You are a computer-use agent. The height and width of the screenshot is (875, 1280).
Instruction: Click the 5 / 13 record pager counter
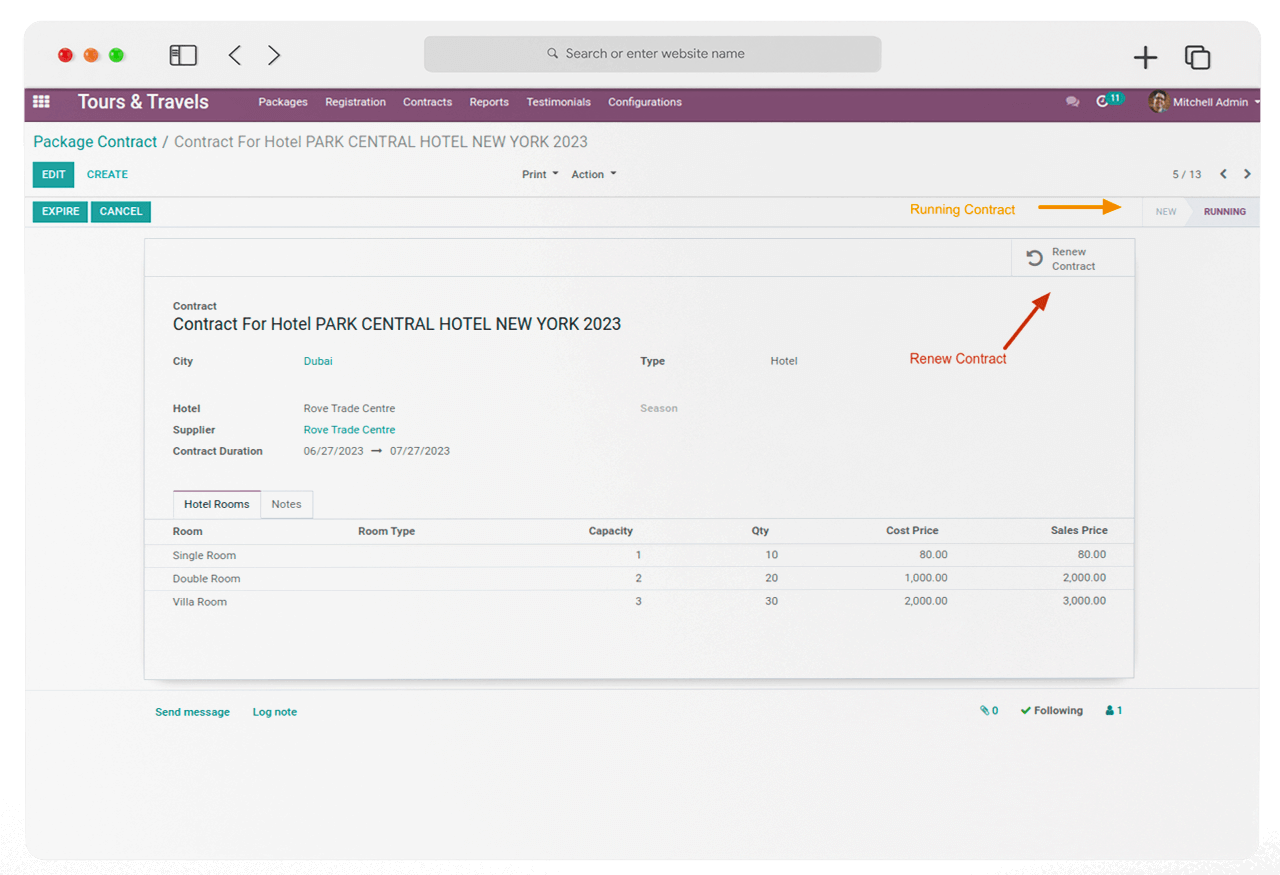pyautogui.click(x=1186, y=174)
